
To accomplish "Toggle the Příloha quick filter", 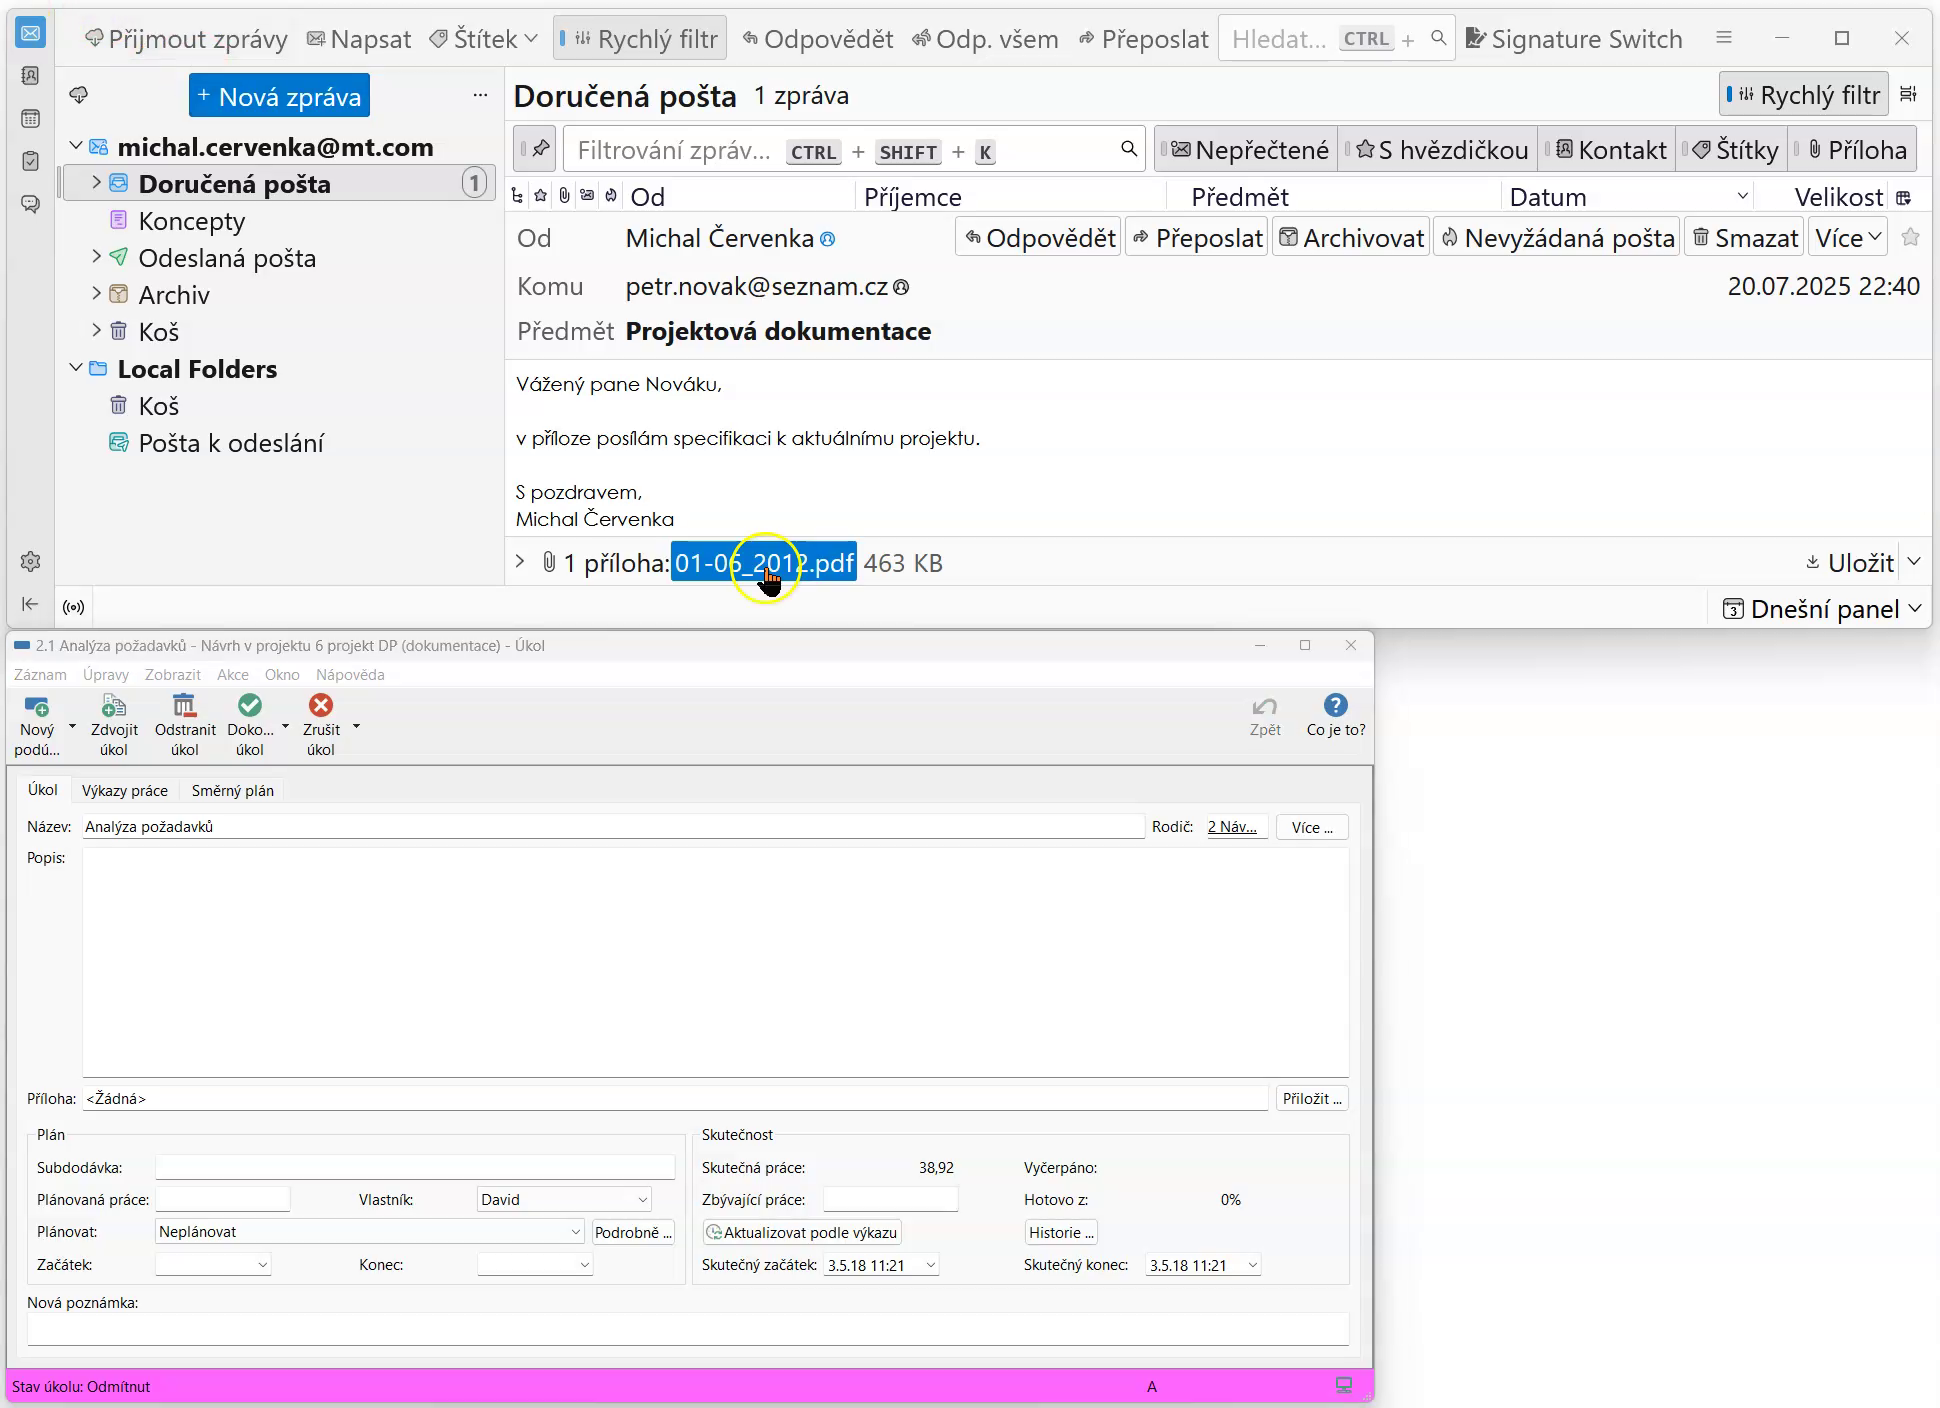I will pyautogui.click(x=1857, y=150).
